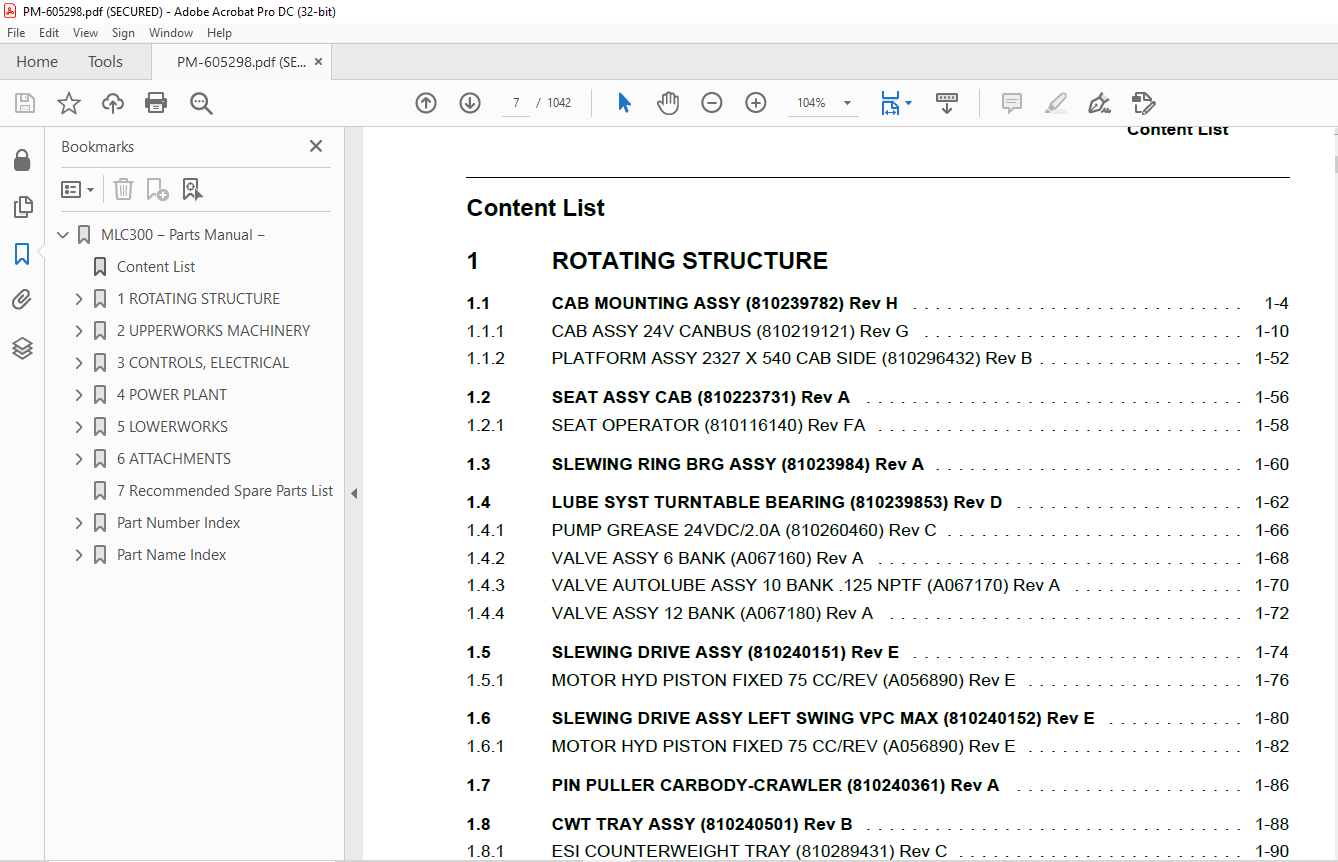Close the Bookmarks panel
Viewport: 1338px width, 862px height.
click(x=316, y=146)
